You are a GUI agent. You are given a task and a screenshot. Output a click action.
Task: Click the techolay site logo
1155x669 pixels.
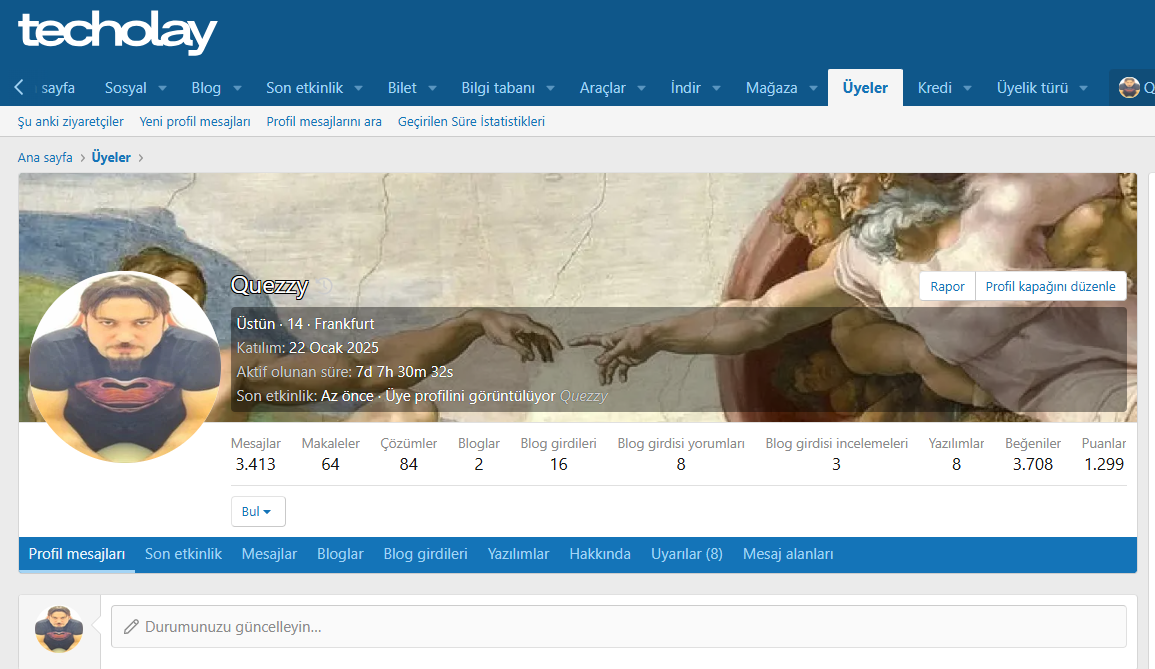[117, 32]
